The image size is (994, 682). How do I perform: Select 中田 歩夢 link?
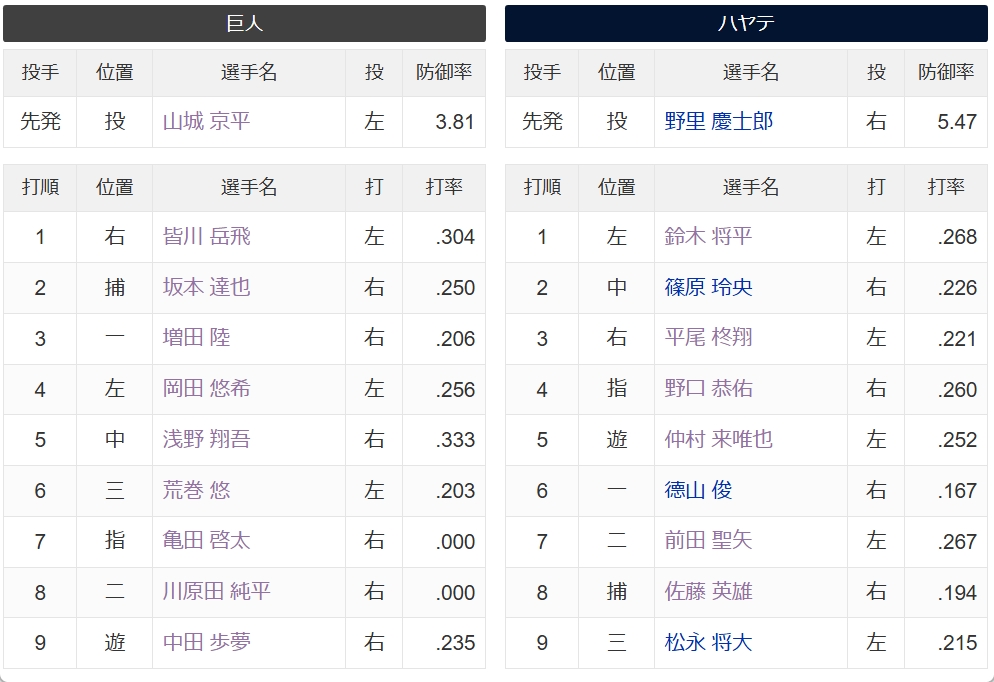pos(207,642)
